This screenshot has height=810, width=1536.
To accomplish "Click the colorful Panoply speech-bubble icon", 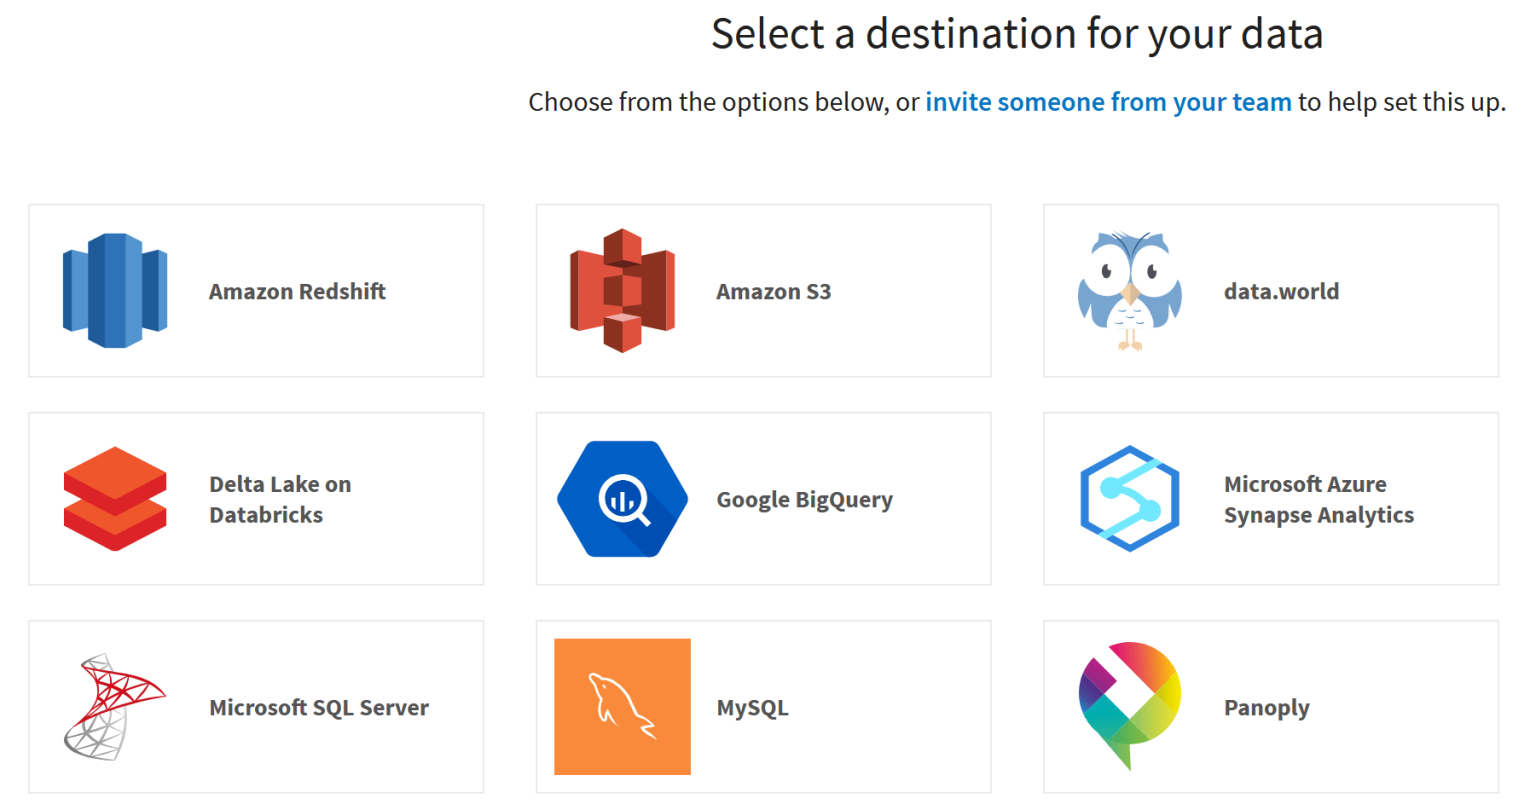I will tap(1130, 706).
